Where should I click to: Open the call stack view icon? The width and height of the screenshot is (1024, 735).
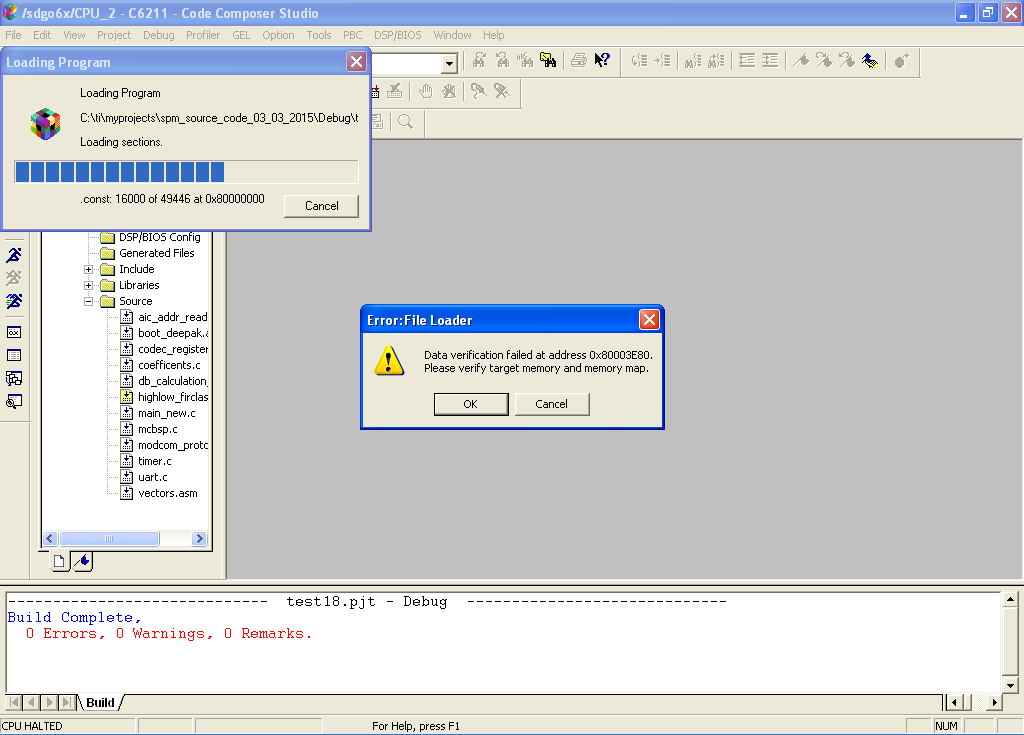pyautogui.click(x=14, y=378)
